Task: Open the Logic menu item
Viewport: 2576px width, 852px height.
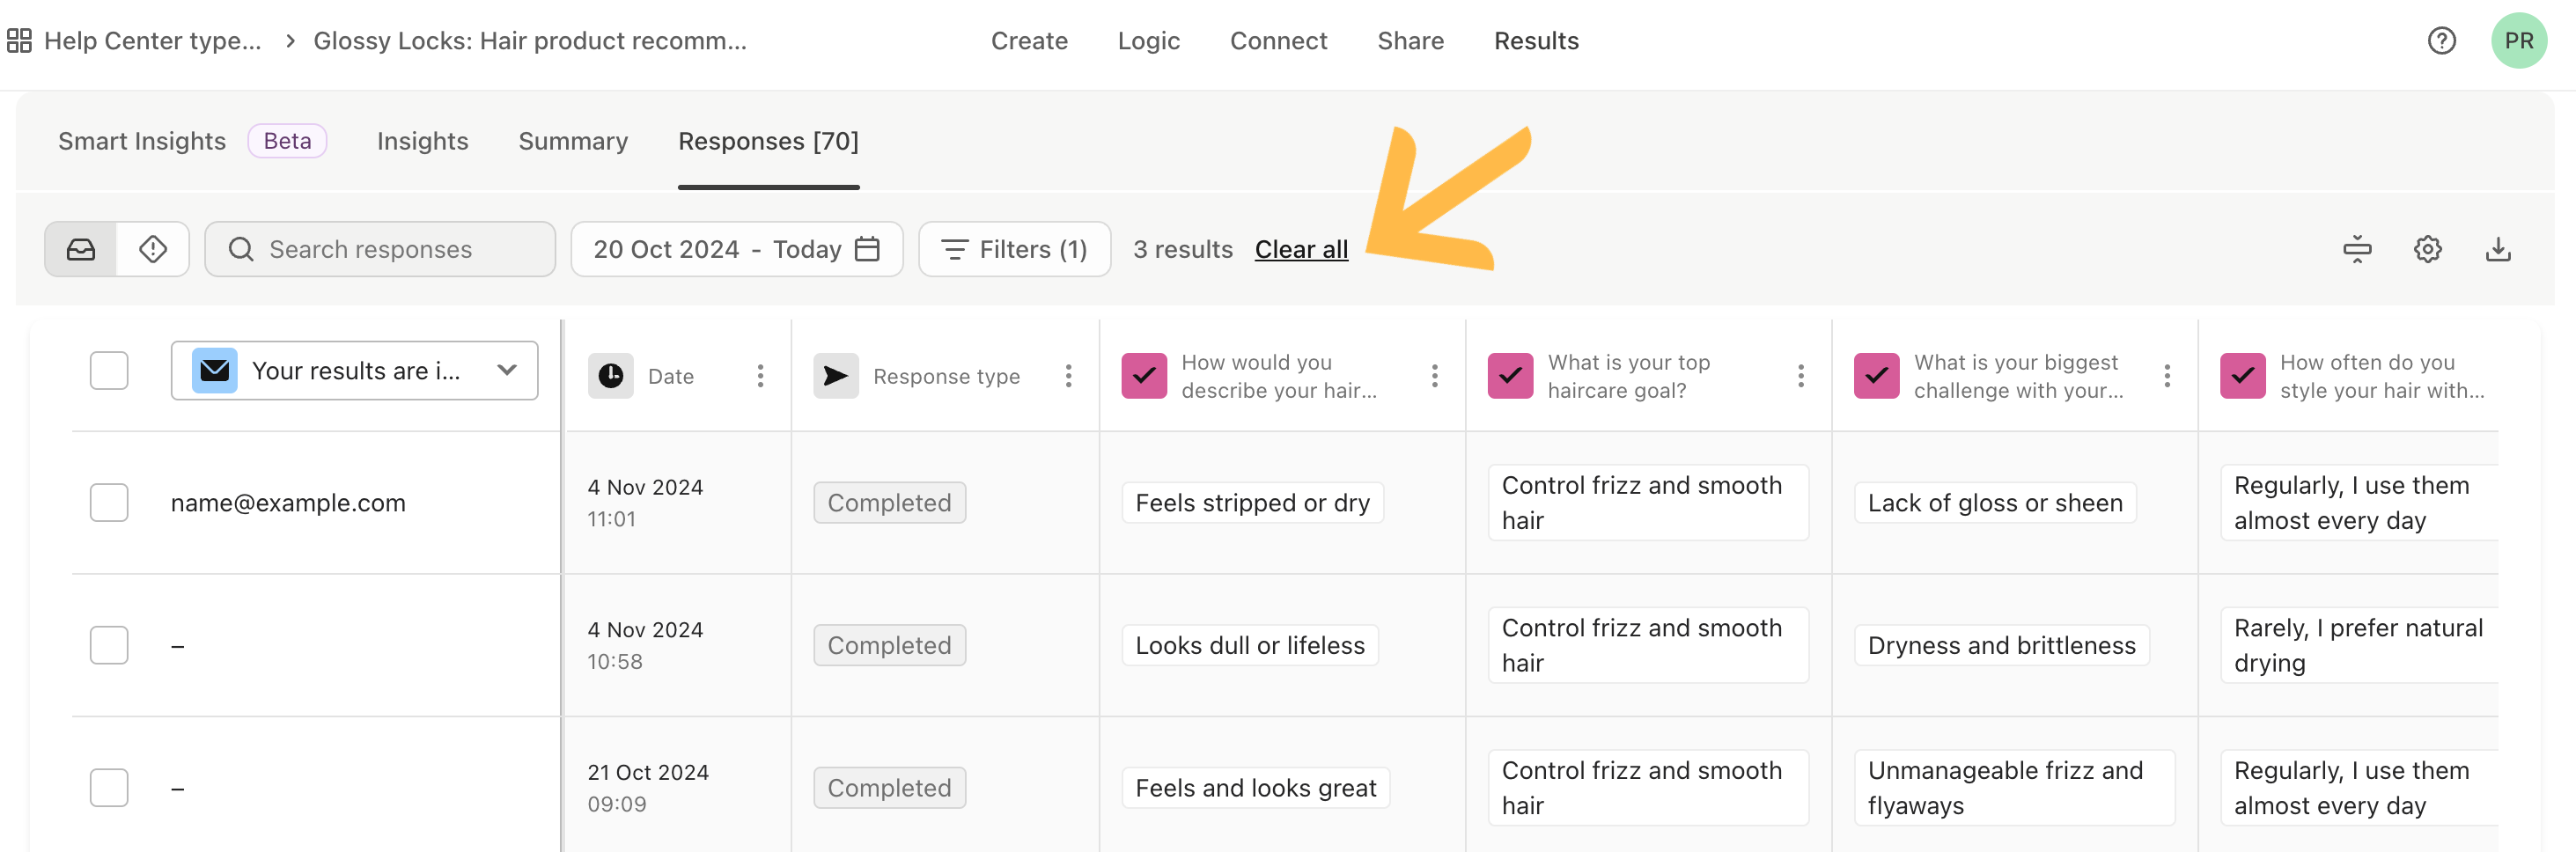Action: 1148,41
